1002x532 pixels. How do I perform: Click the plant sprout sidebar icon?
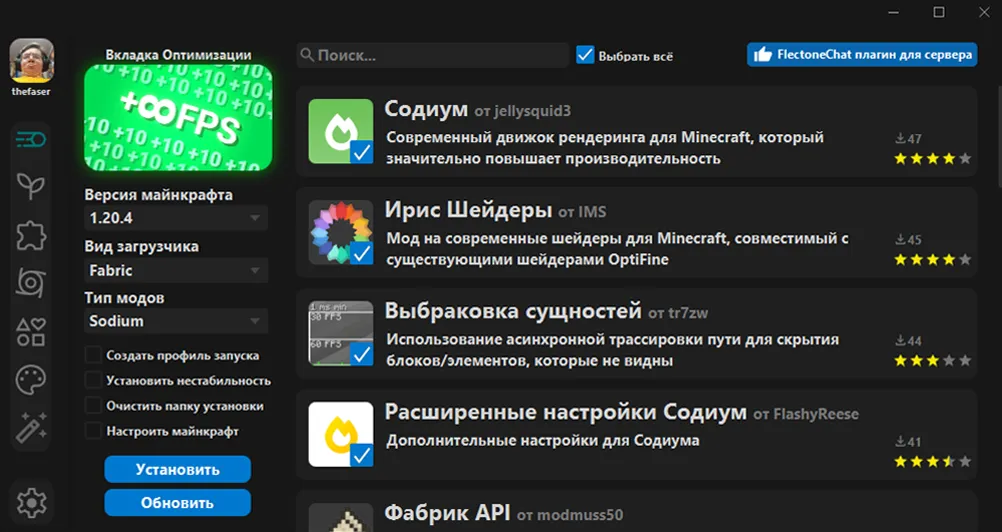pyautogui.click(x=32, y=186)
